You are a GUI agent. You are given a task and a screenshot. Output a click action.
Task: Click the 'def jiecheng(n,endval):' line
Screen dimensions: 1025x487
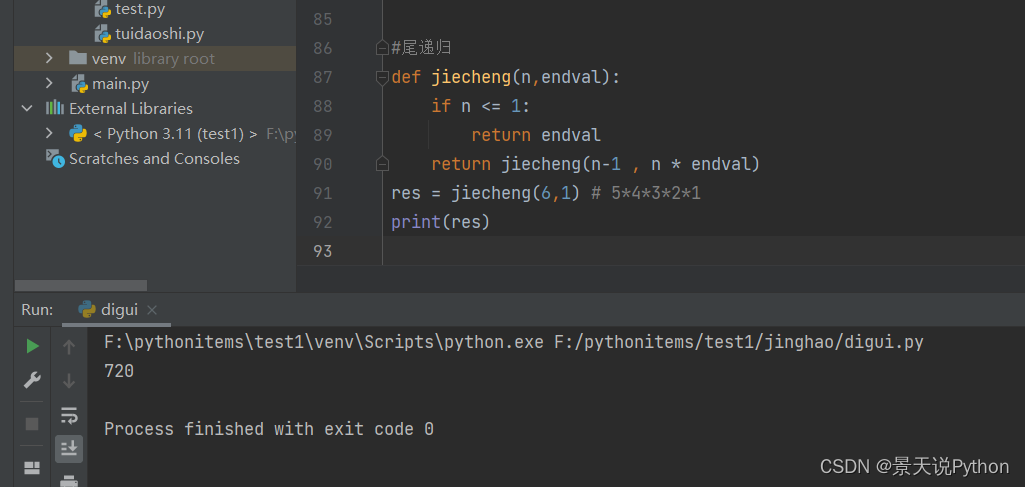coord(505,77)
